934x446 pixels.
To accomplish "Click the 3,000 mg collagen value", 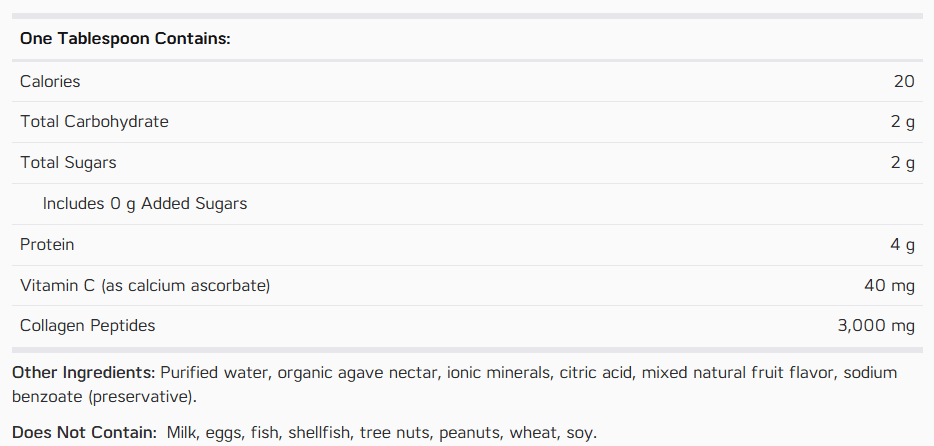I will pyautogui.click(x=876, y=326).
